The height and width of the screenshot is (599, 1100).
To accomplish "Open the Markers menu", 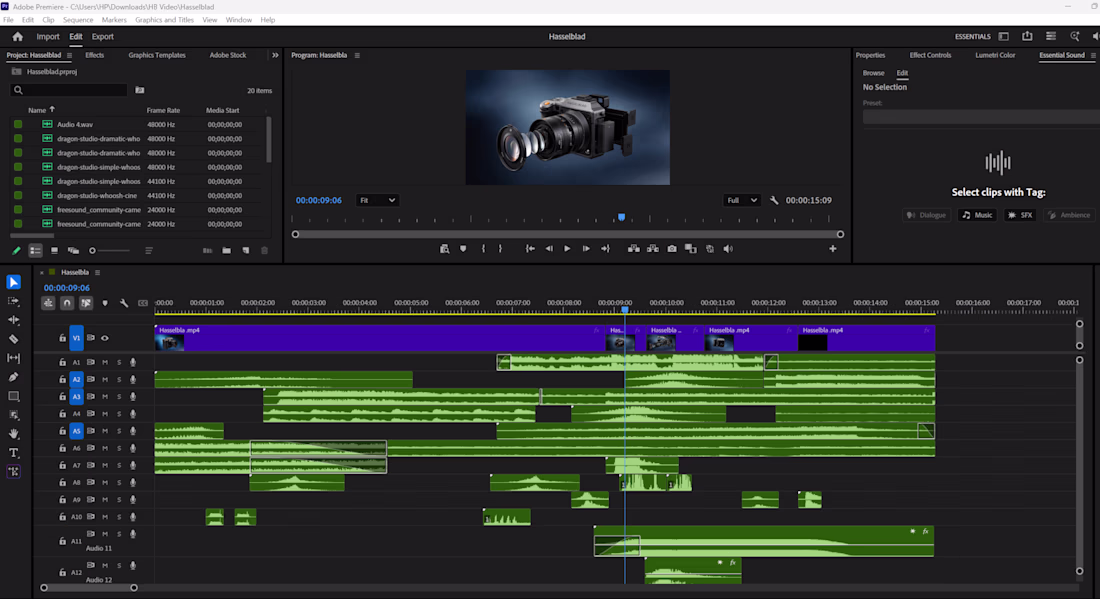I will [x=114, y=20].
